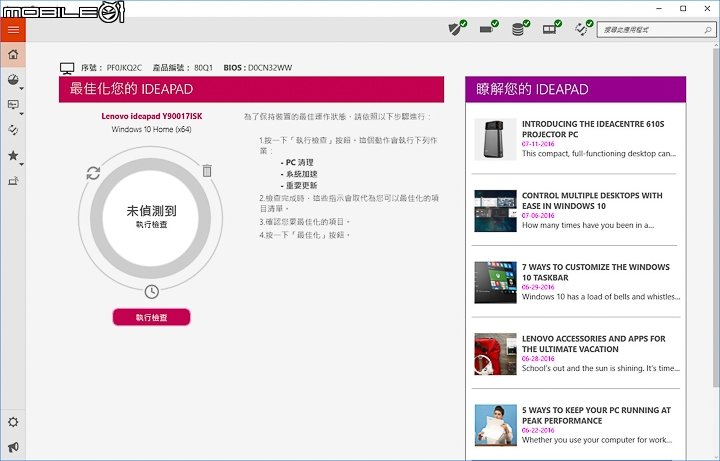
Task: Click the refresh arrows on the dial
Action: click(93, 173)
